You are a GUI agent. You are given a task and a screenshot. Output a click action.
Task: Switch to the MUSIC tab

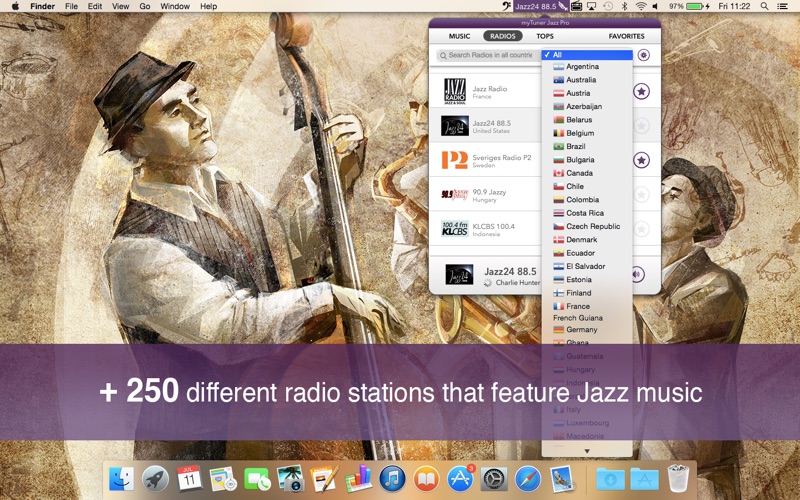click(x=459, y=36)
